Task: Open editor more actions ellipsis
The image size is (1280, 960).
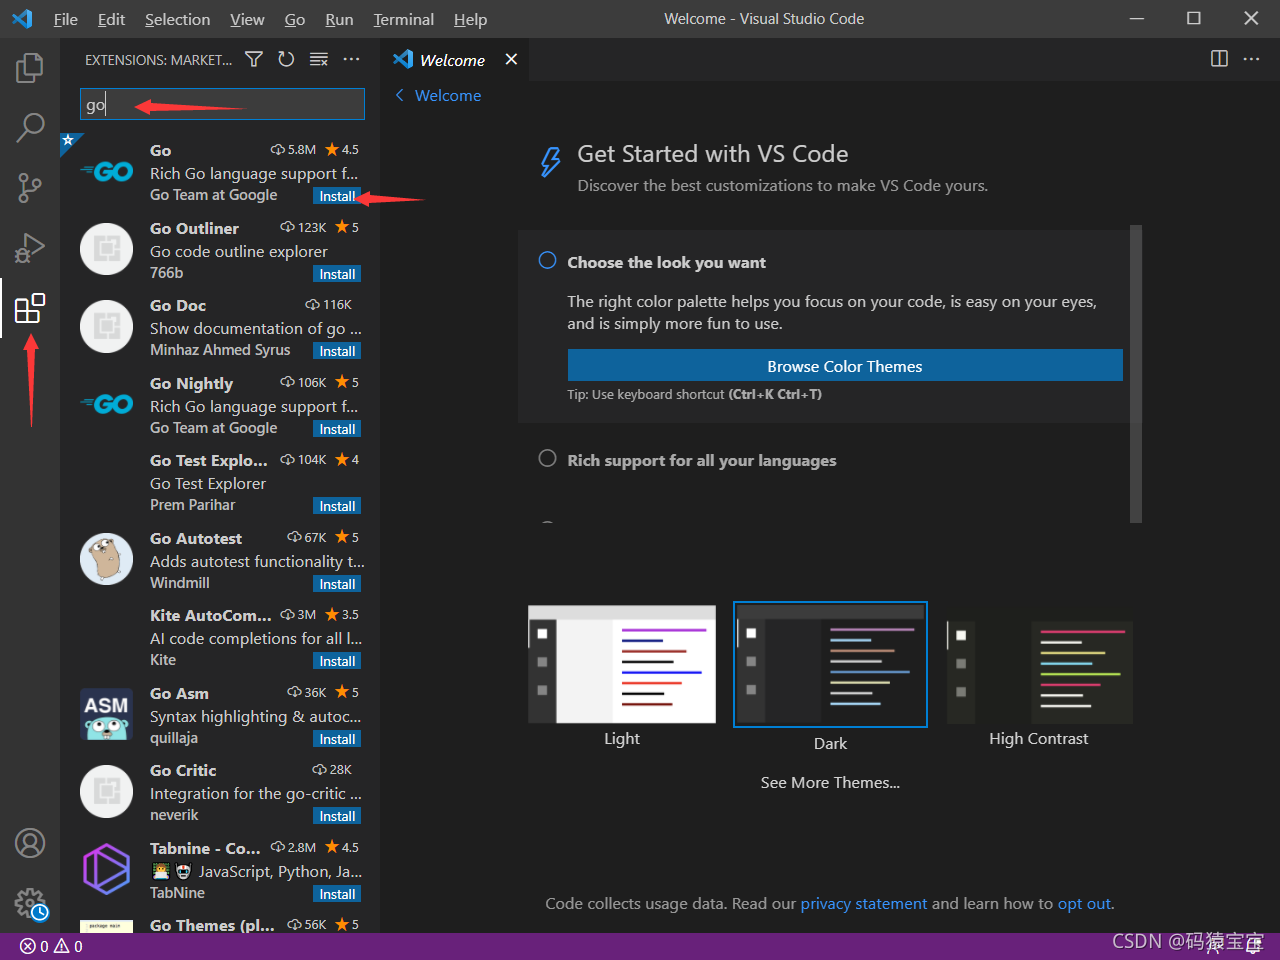Action: tap(1251, 59)
